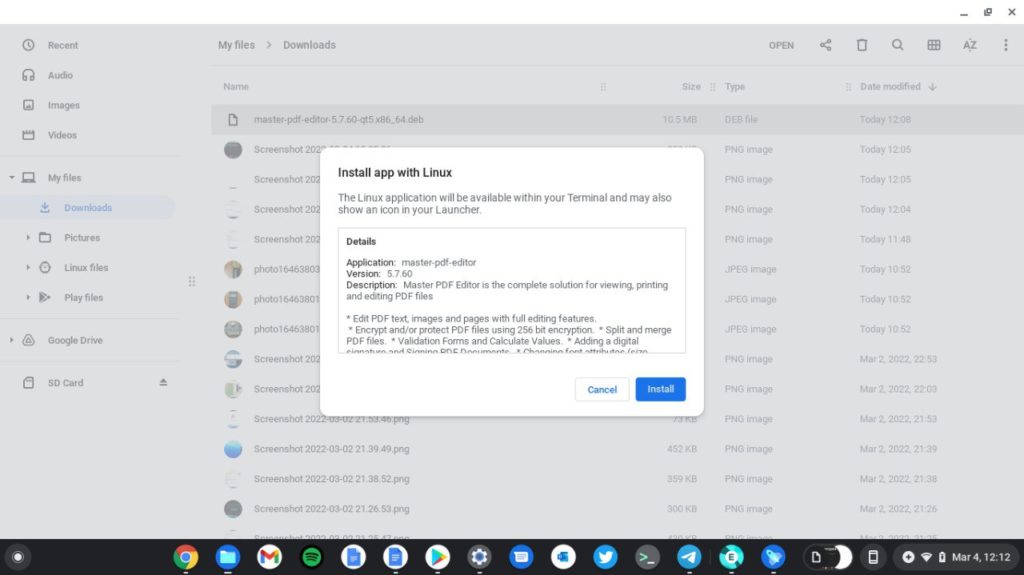
Task: Open Outlook from the shelf
Action: (563, 557)
